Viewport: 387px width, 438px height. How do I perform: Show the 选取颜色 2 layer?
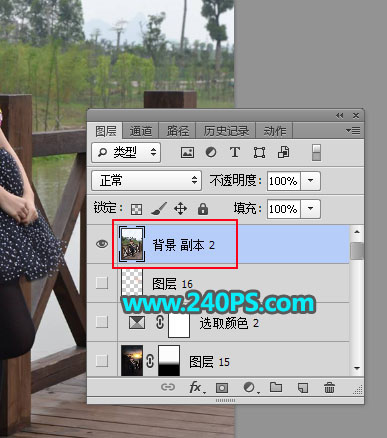[x=102, y=322]
